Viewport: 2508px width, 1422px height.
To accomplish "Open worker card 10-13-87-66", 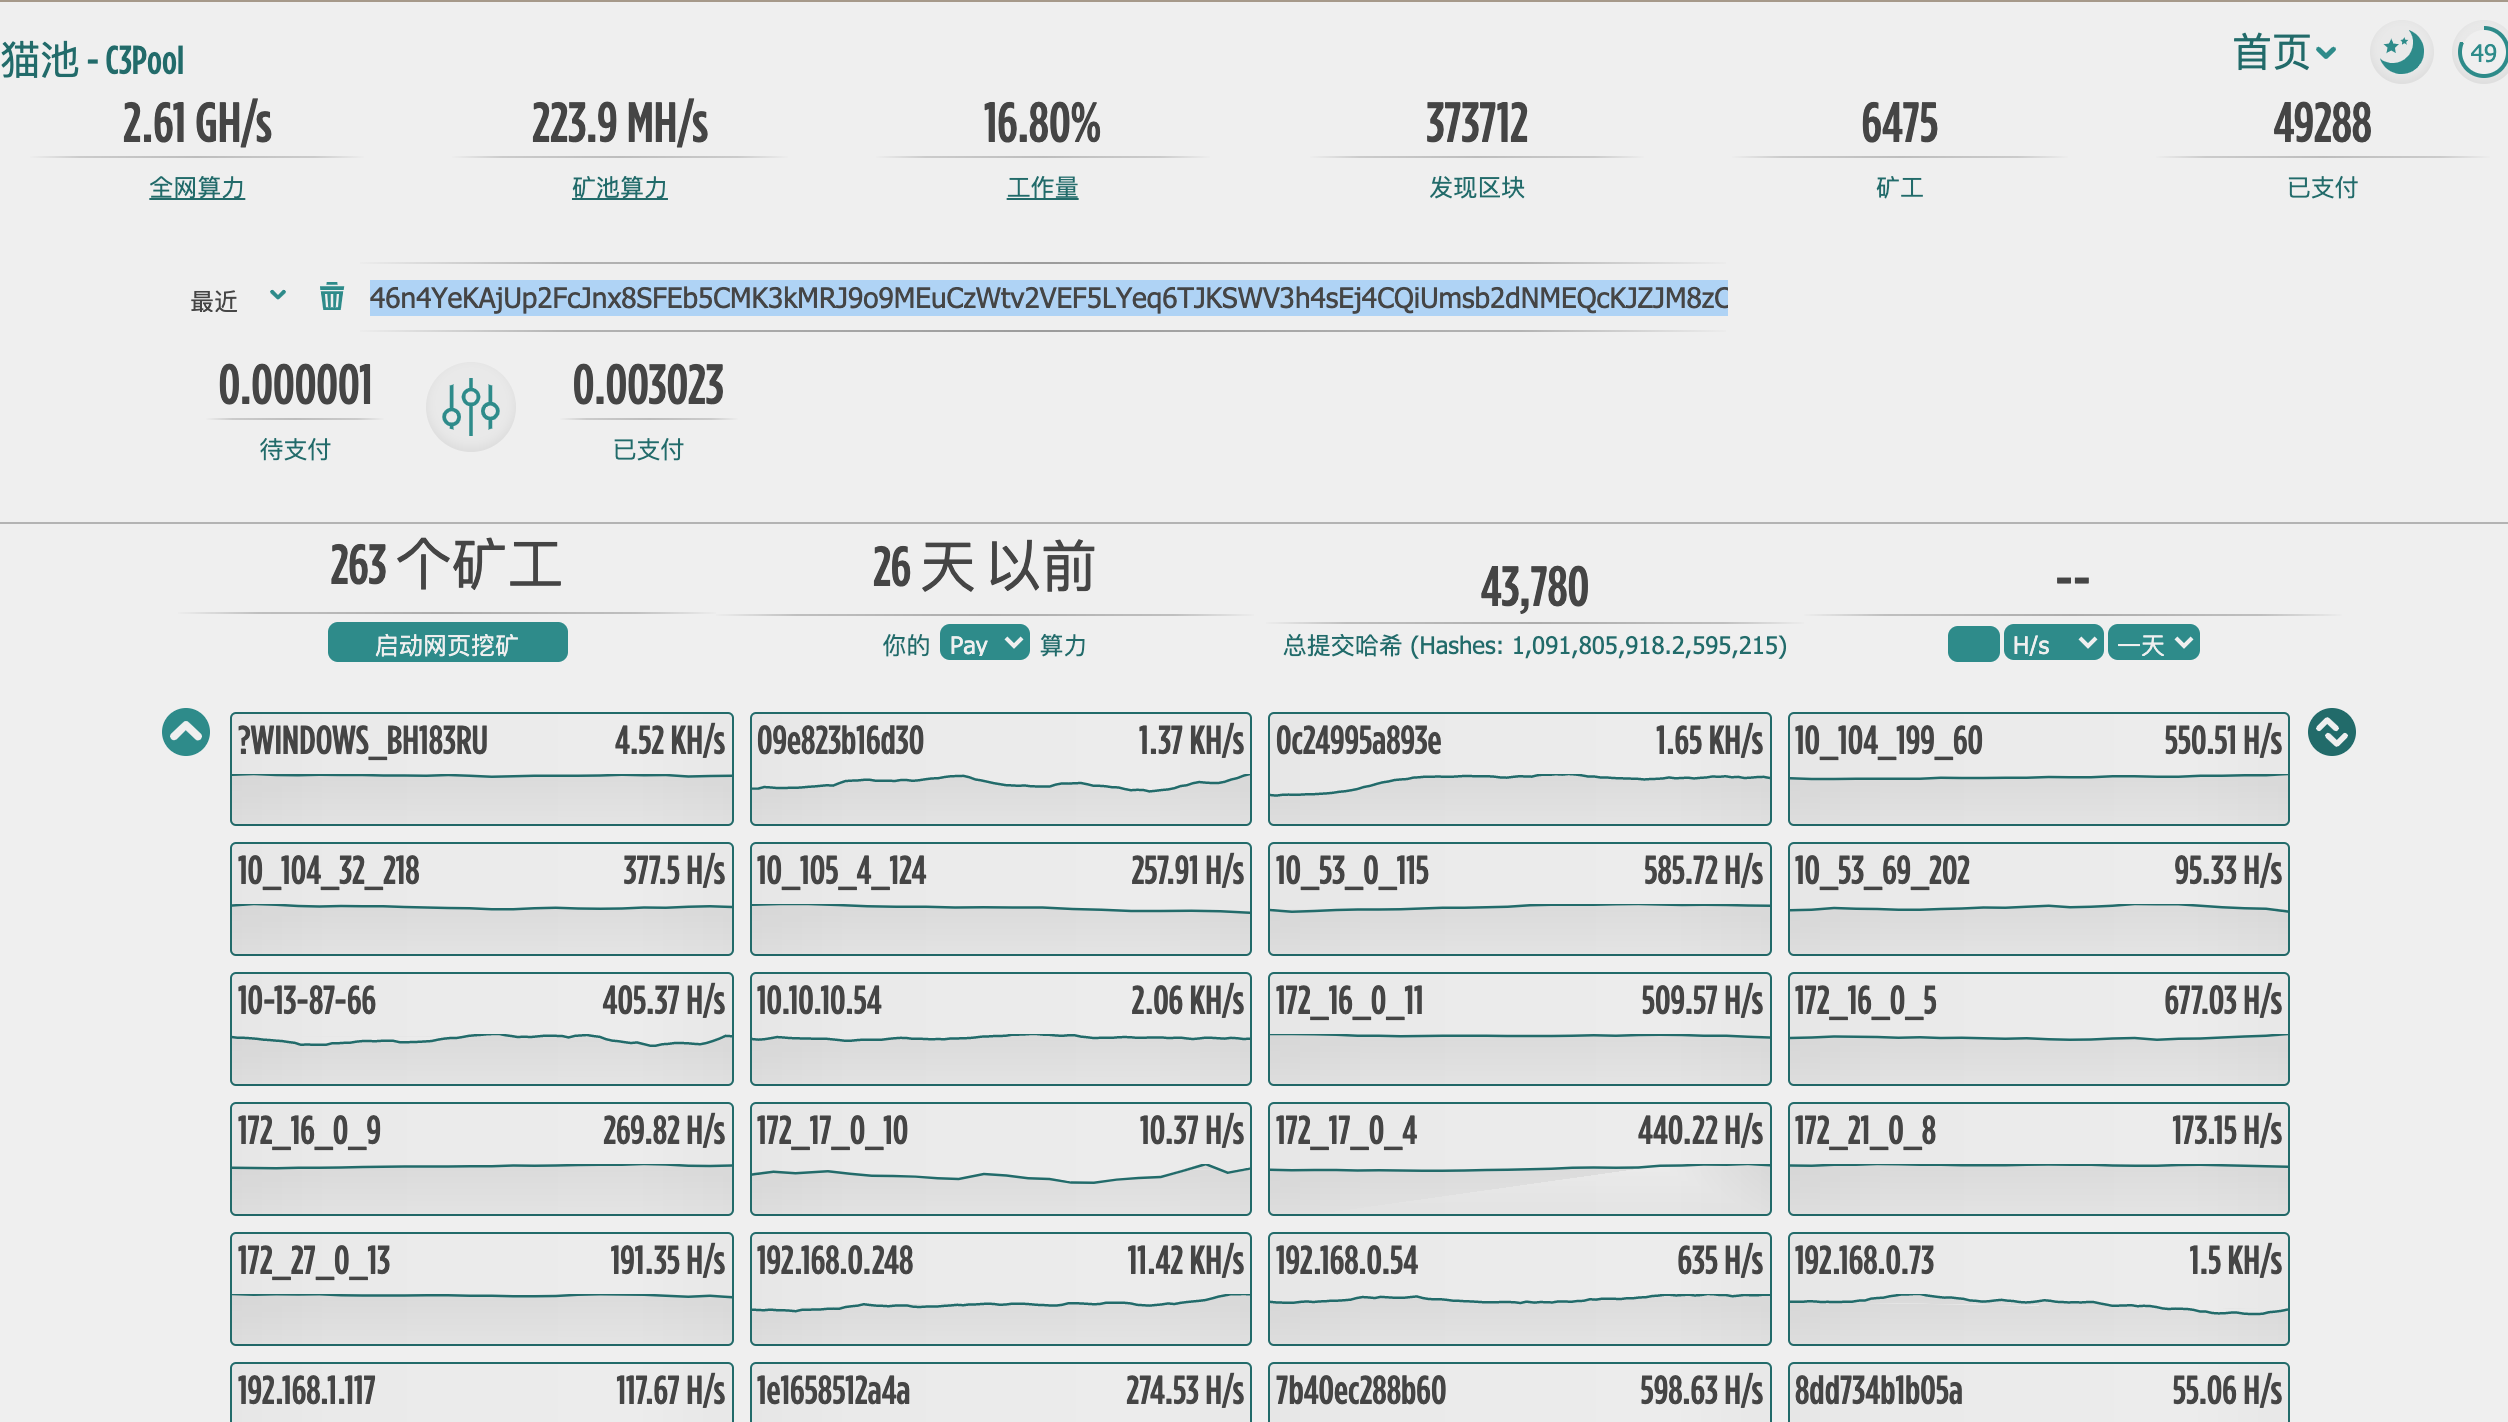I will (482, 1028).
